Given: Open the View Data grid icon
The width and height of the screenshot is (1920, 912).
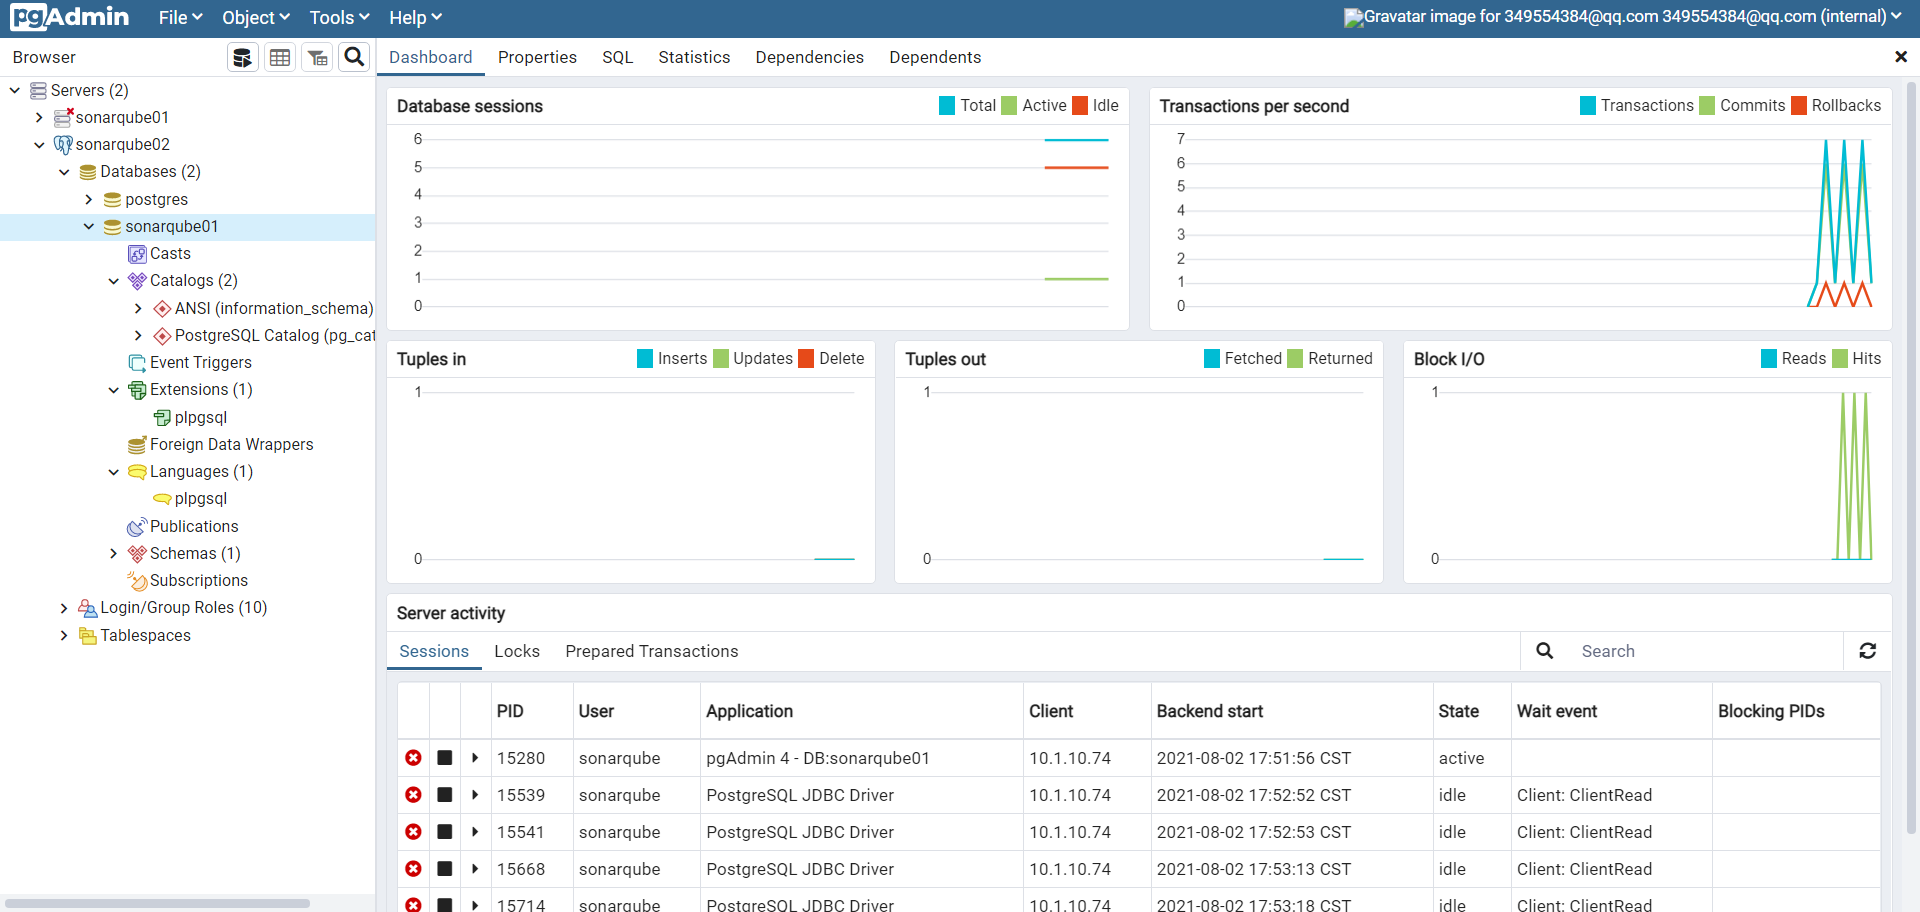Looking at the screenshot, I should [280, 57].
